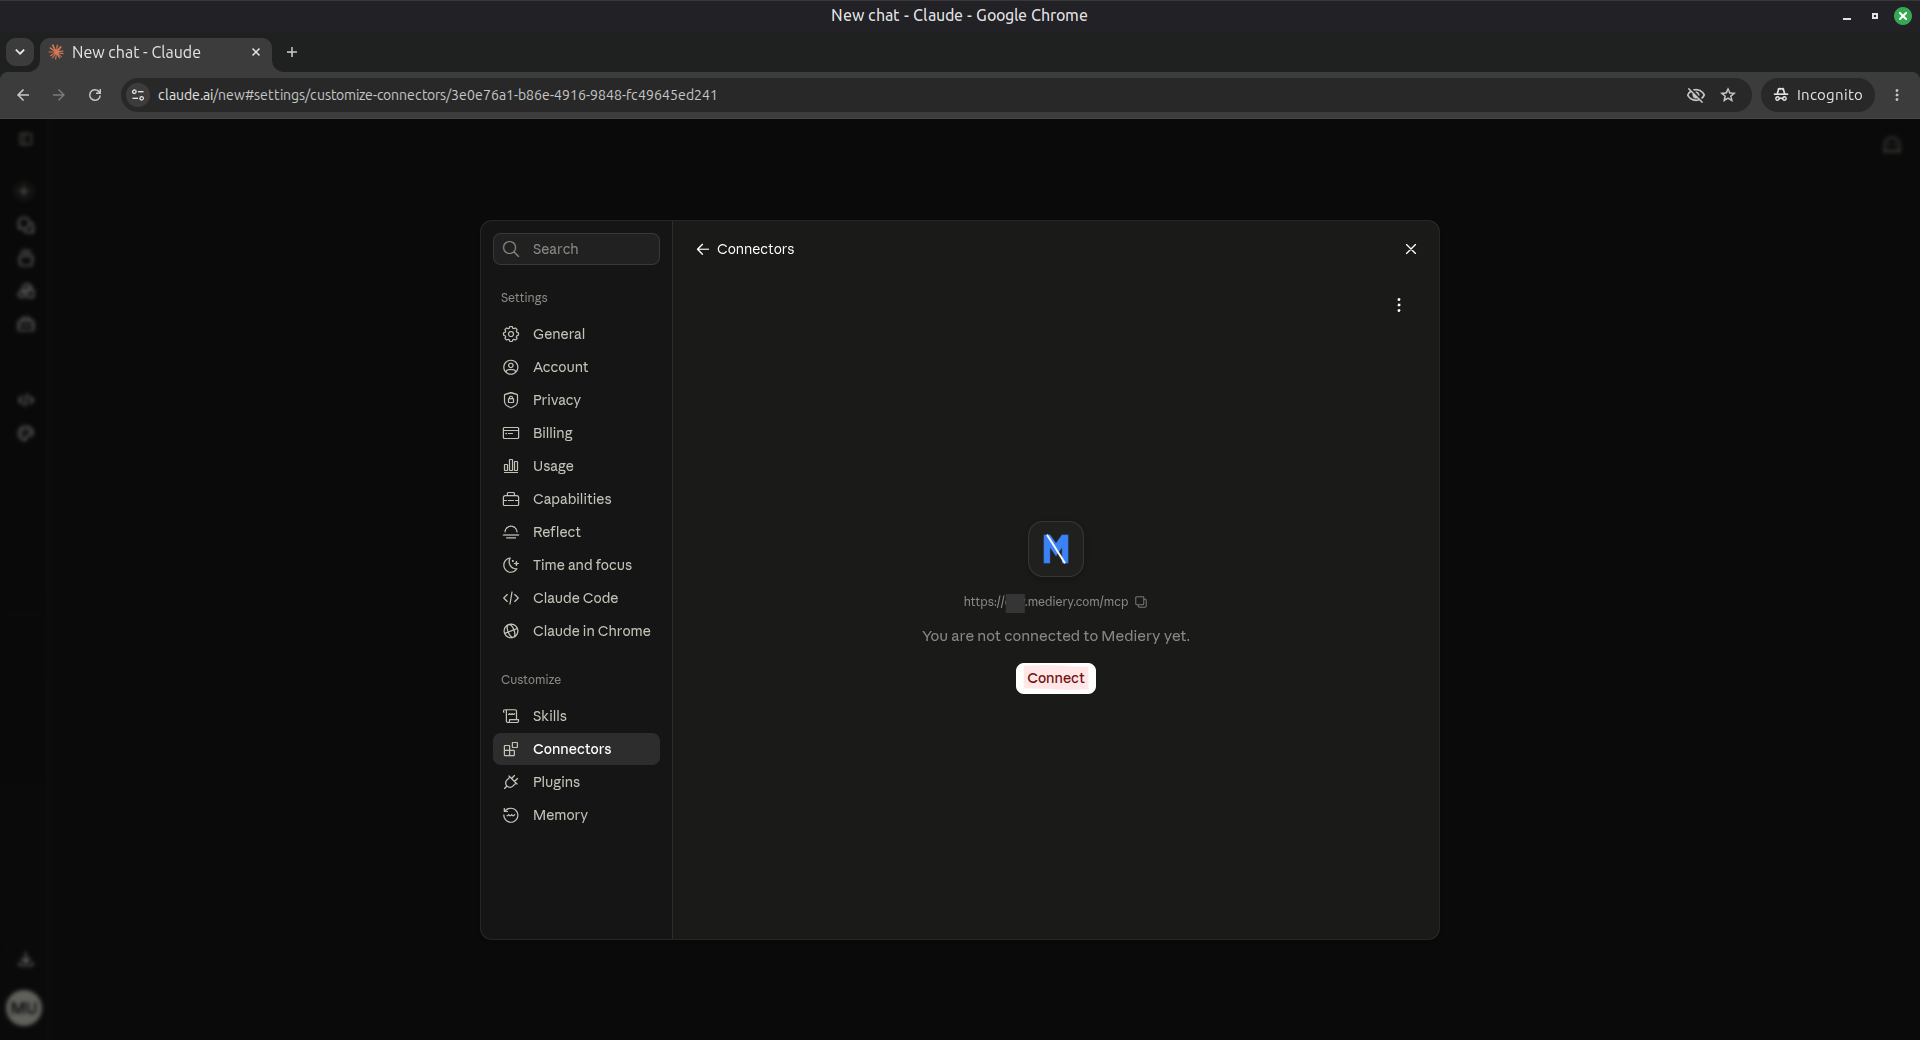The width and height of the screenshot is (1920, 1040).
Task: Select Connectors under Customize
Action: tap(576, 749)
